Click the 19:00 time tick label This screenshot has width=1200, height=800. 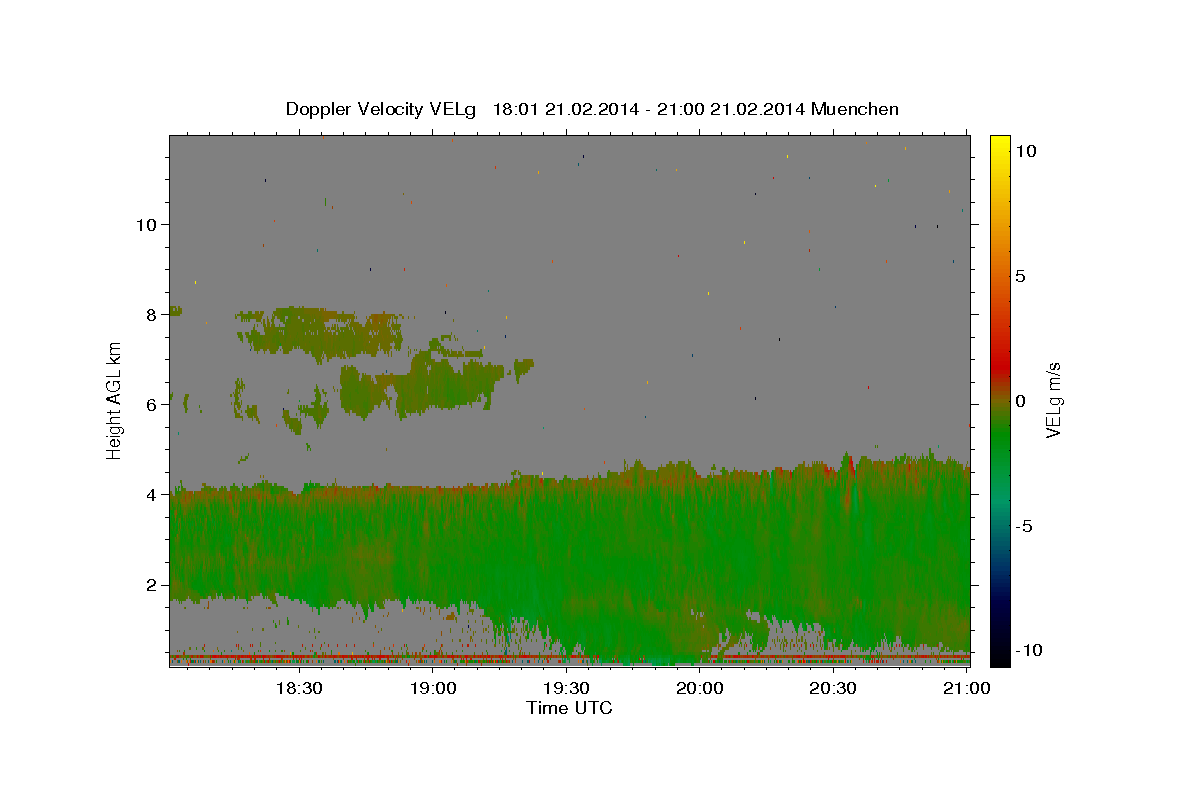(x=432, y=688)
